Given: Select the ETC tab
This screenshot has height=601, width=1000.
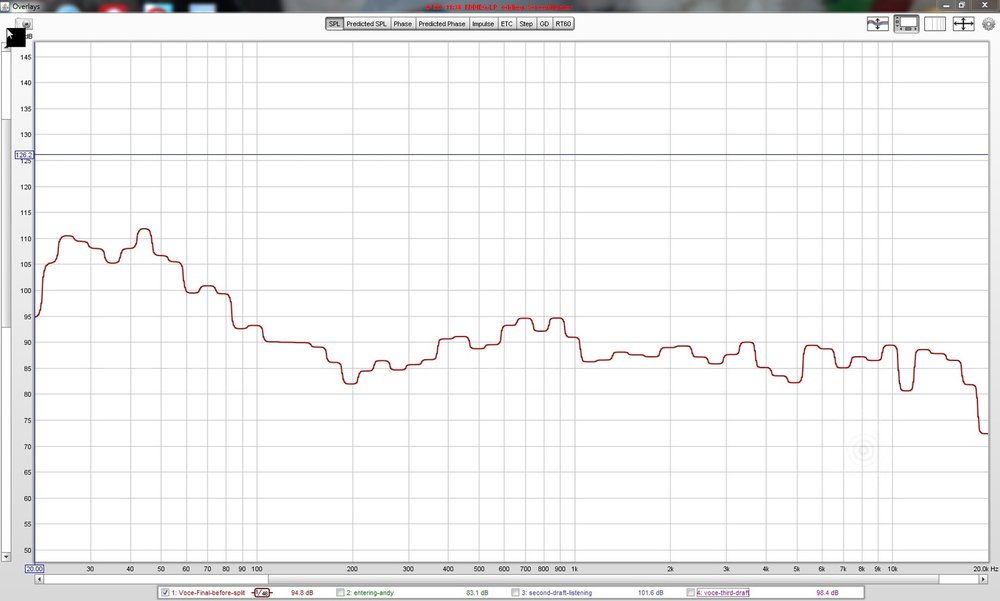Looking at the screenshot, I should [506, 24].
